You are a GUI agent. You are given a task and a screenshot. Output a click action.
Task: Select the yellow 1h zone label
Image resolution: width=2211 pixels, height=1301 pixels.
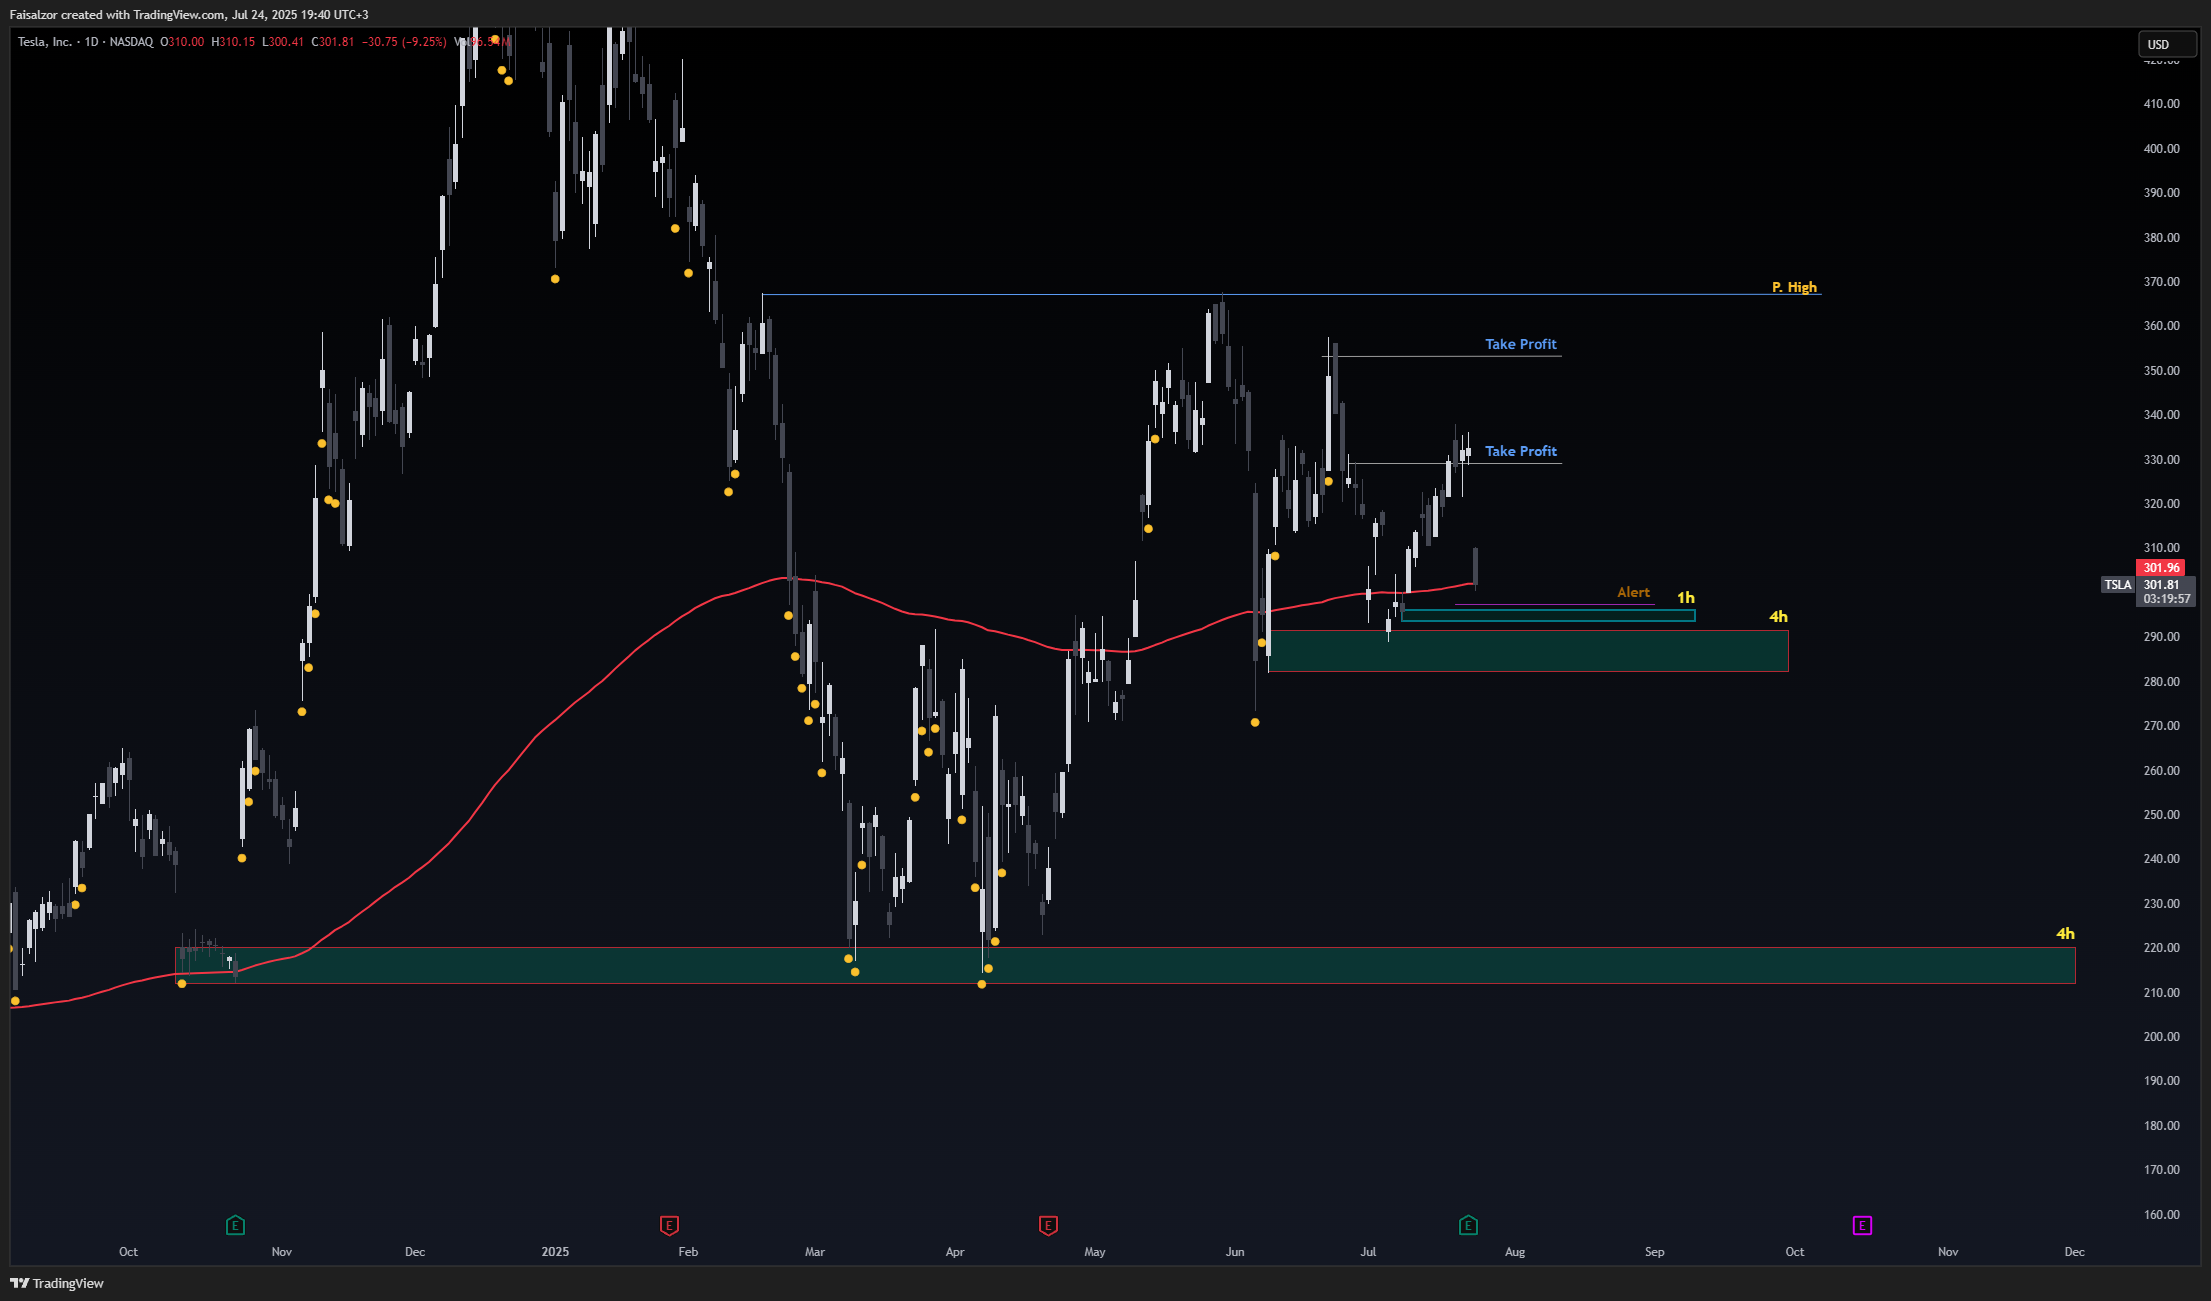click(x=1686, y=598)
